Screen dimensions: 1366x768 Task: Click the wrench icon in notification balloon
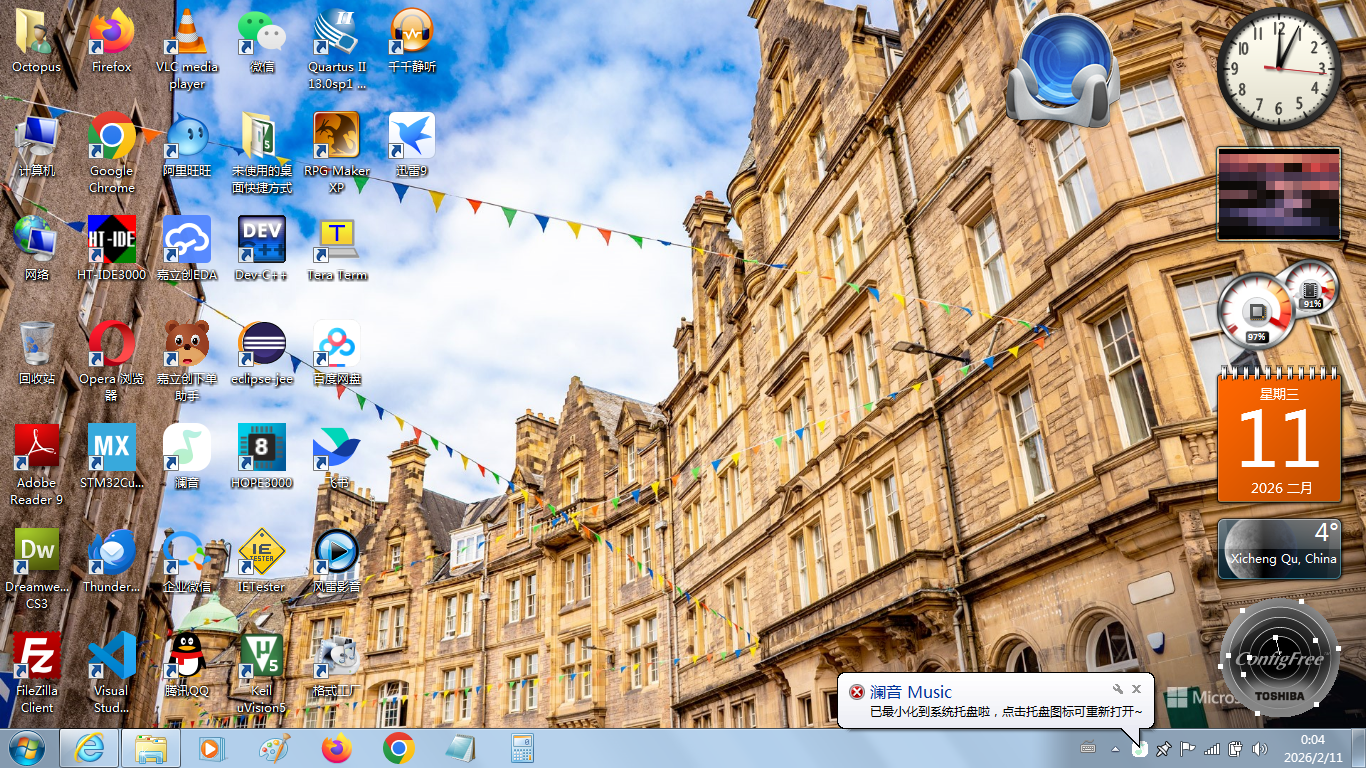coord(1118,689)
